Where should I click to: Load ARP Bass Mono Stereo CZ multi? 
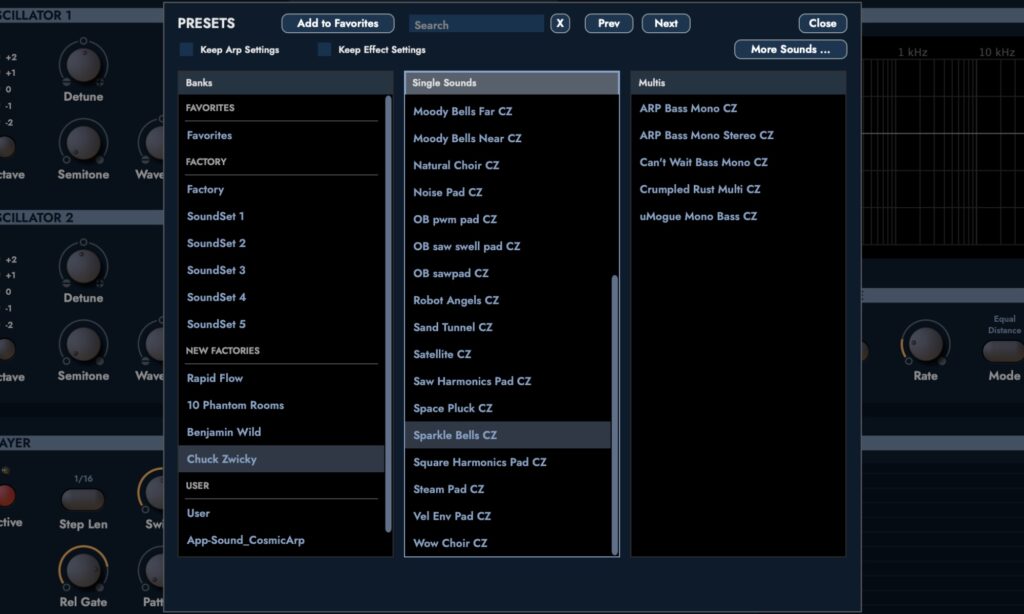click(x=738, y=135)
